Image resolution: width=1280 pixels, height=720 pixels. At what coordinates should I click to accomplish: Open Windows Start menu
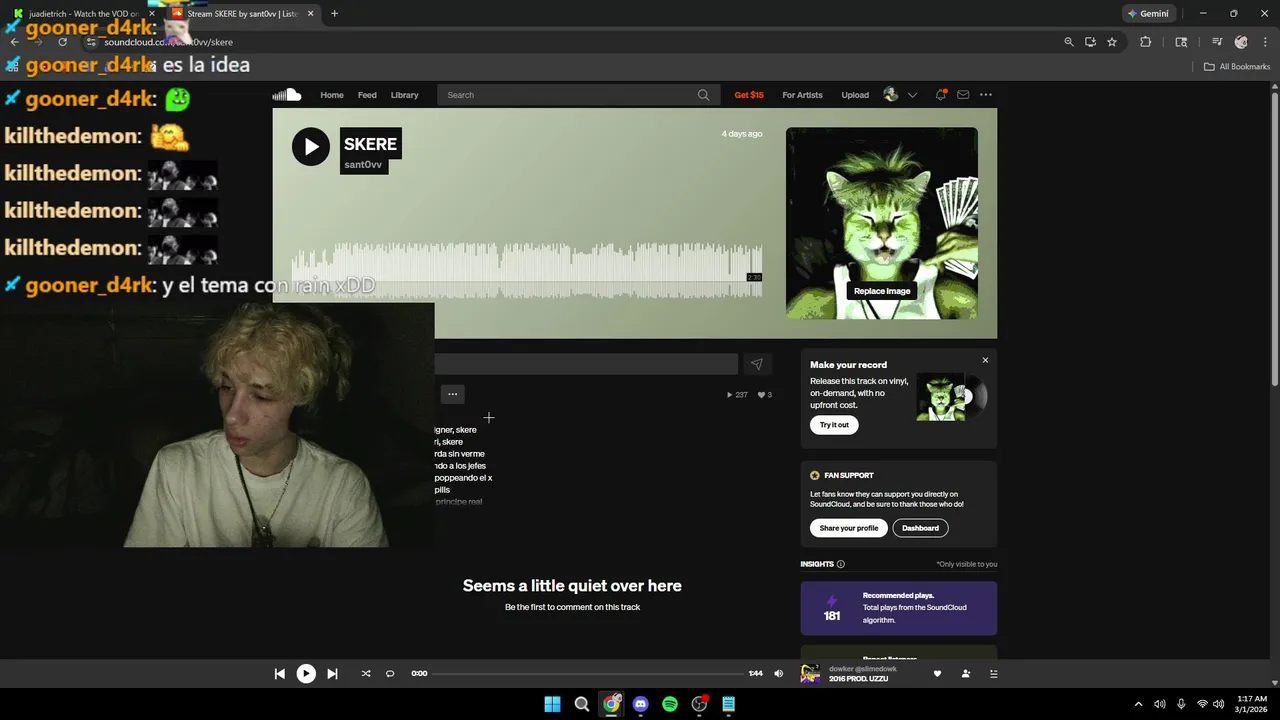(552, 704)
